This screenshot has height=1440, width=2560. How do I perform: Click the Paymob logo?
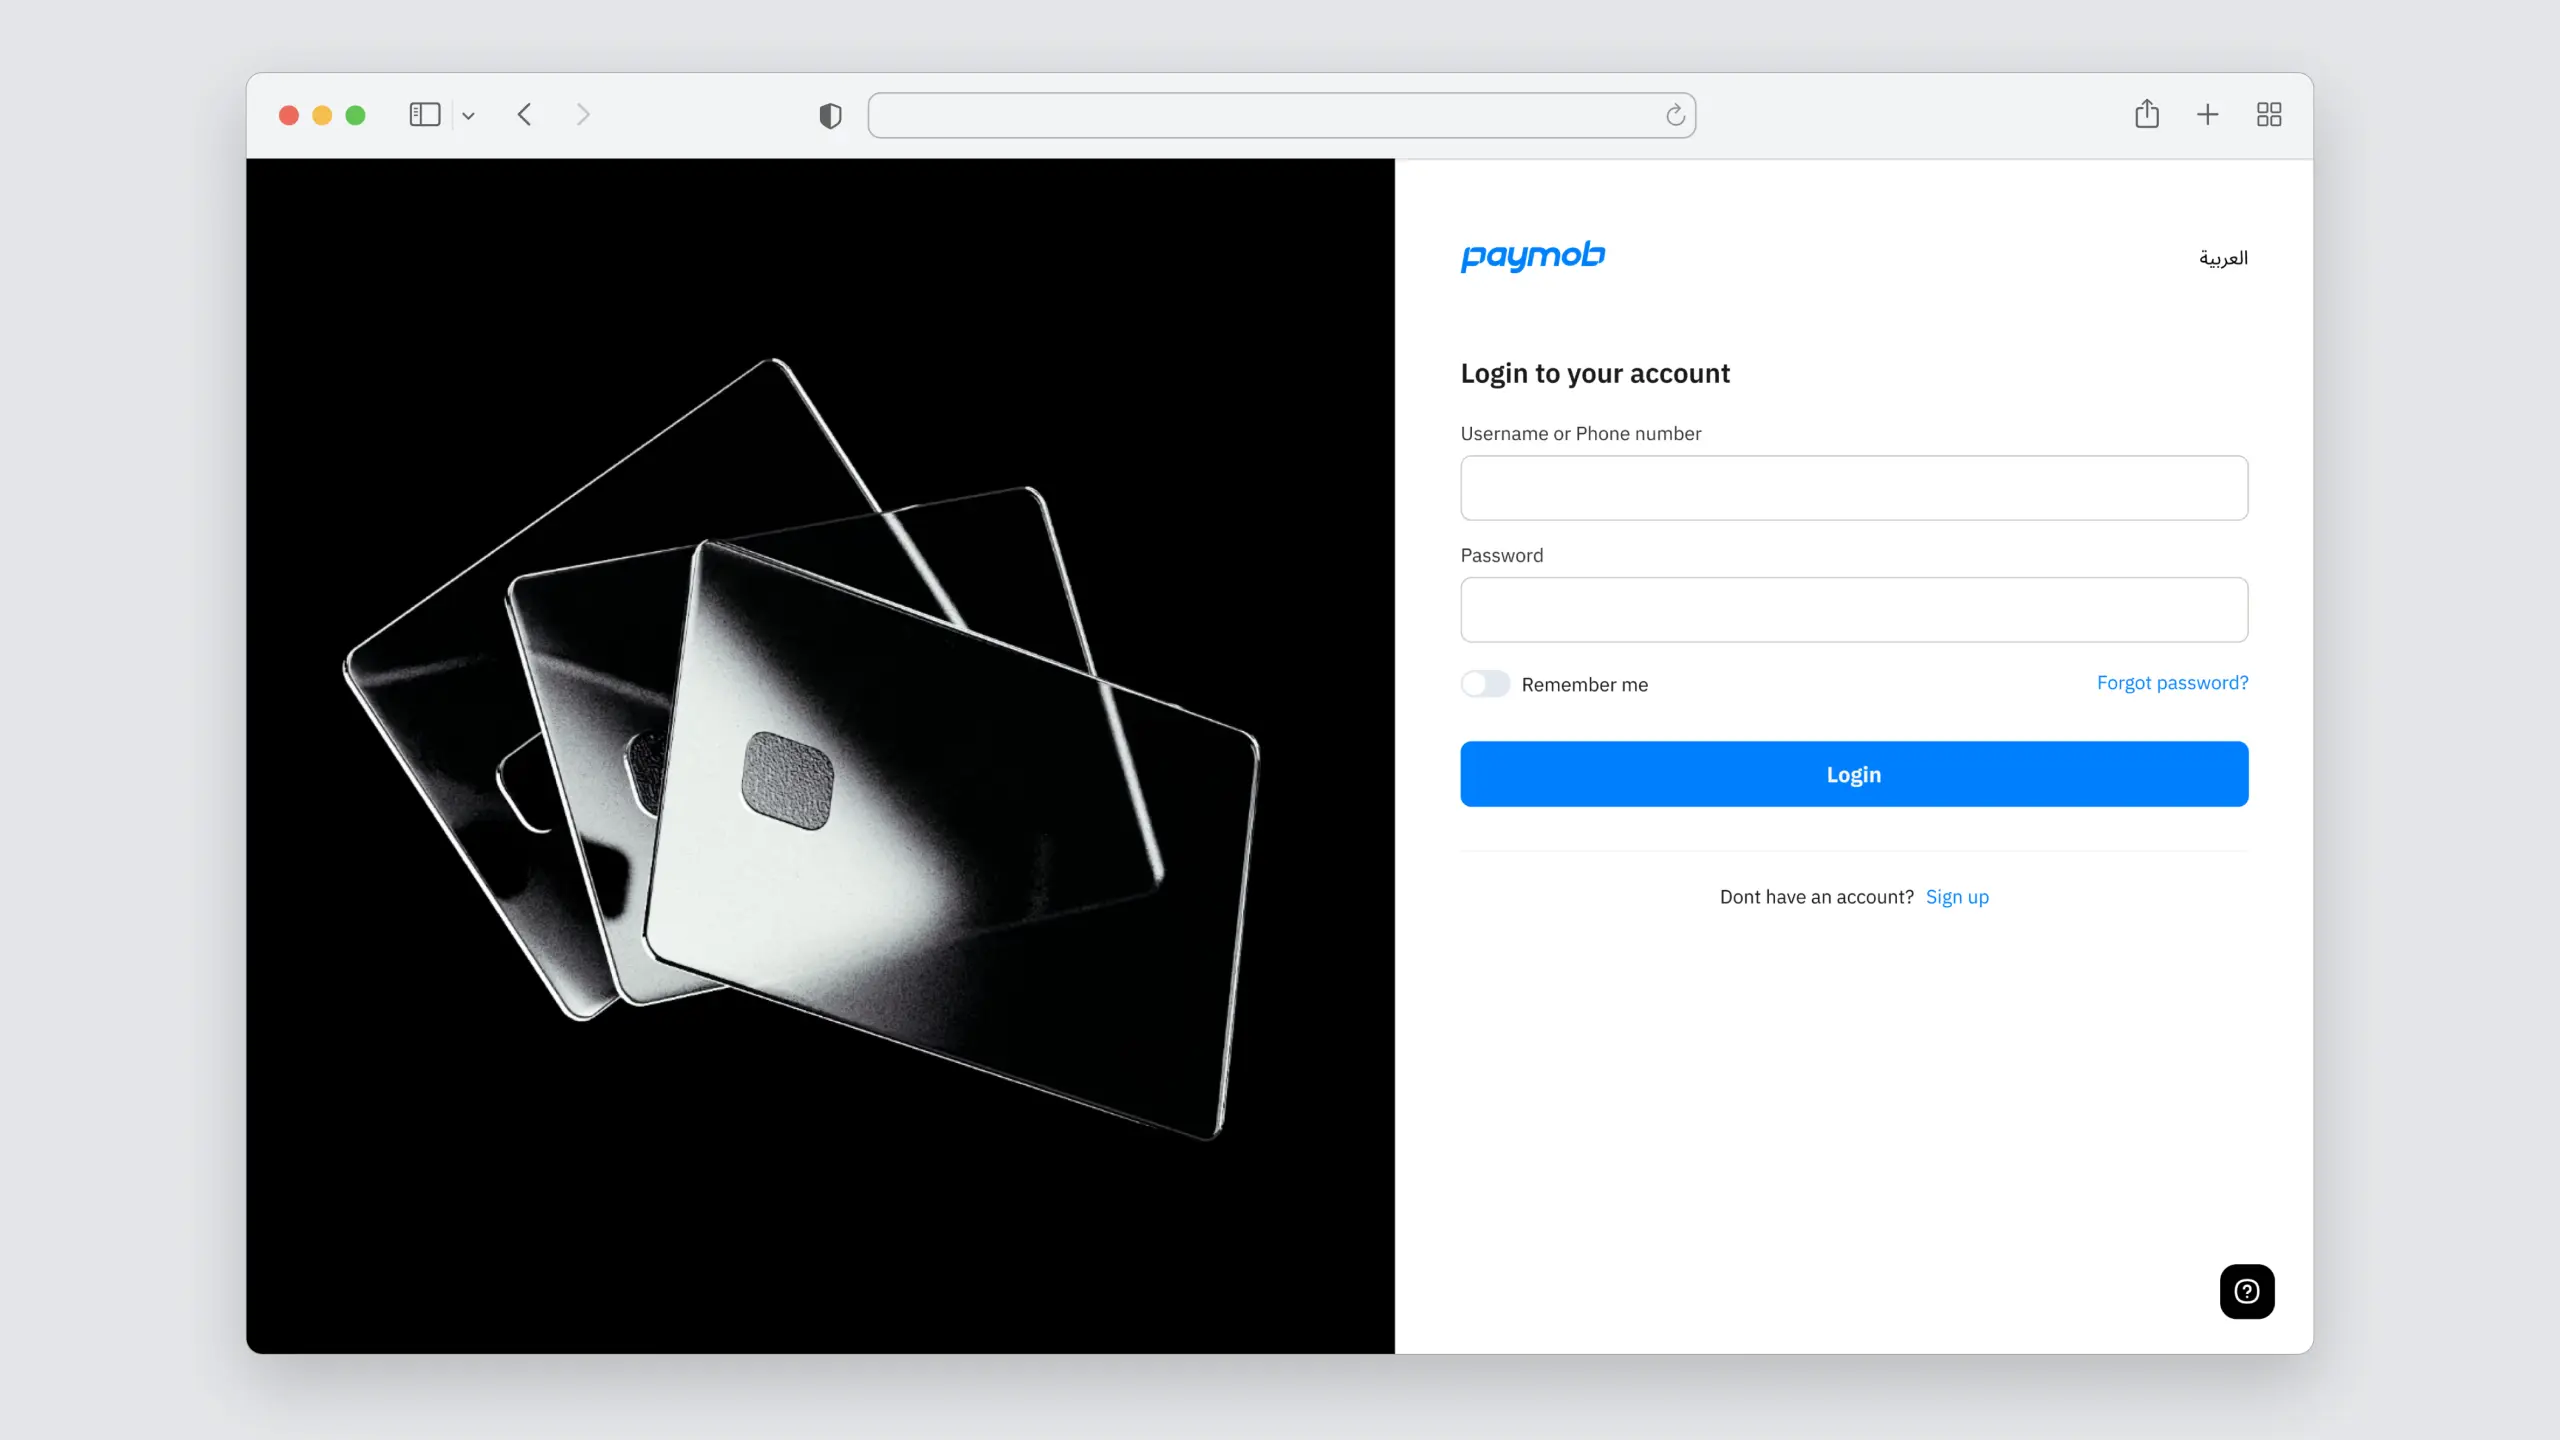(1533, 256)
